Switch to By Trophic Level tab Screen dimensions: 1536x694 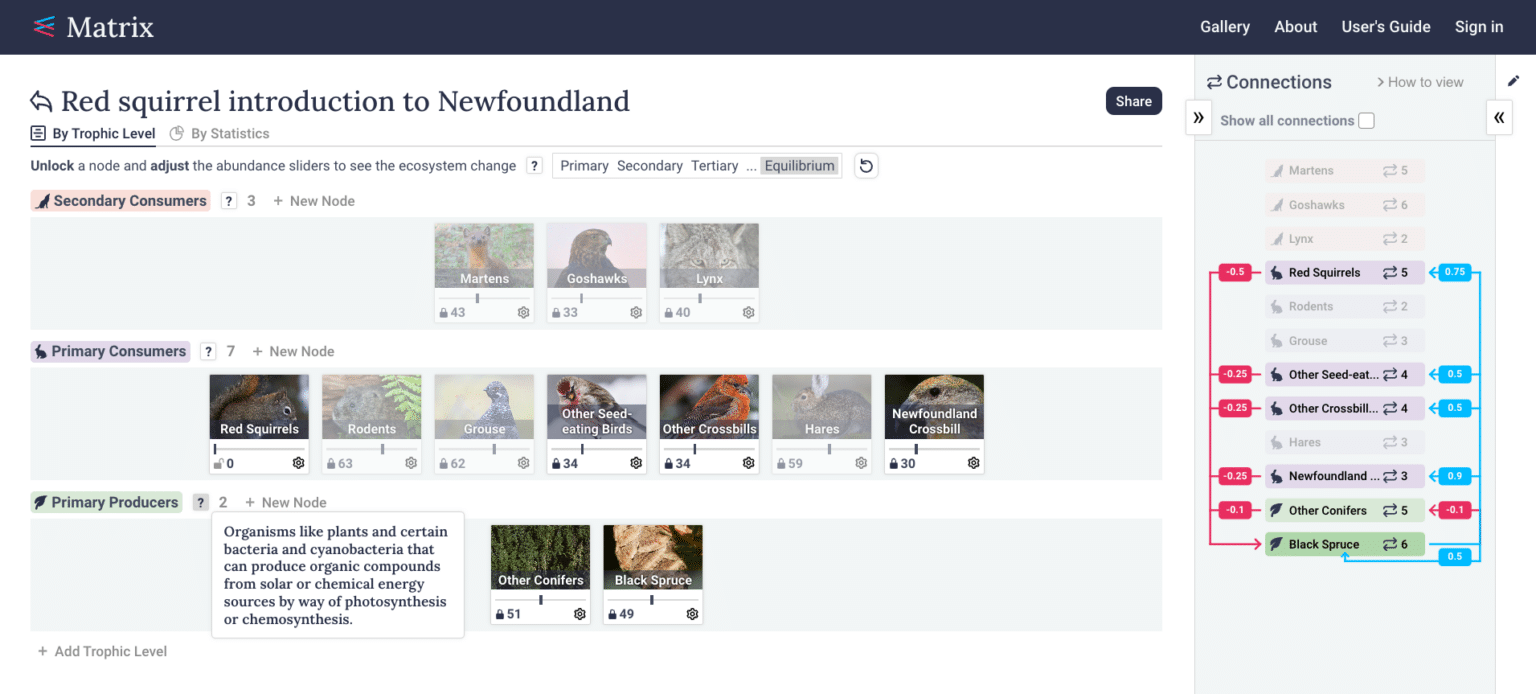click(x=93, y=134)
